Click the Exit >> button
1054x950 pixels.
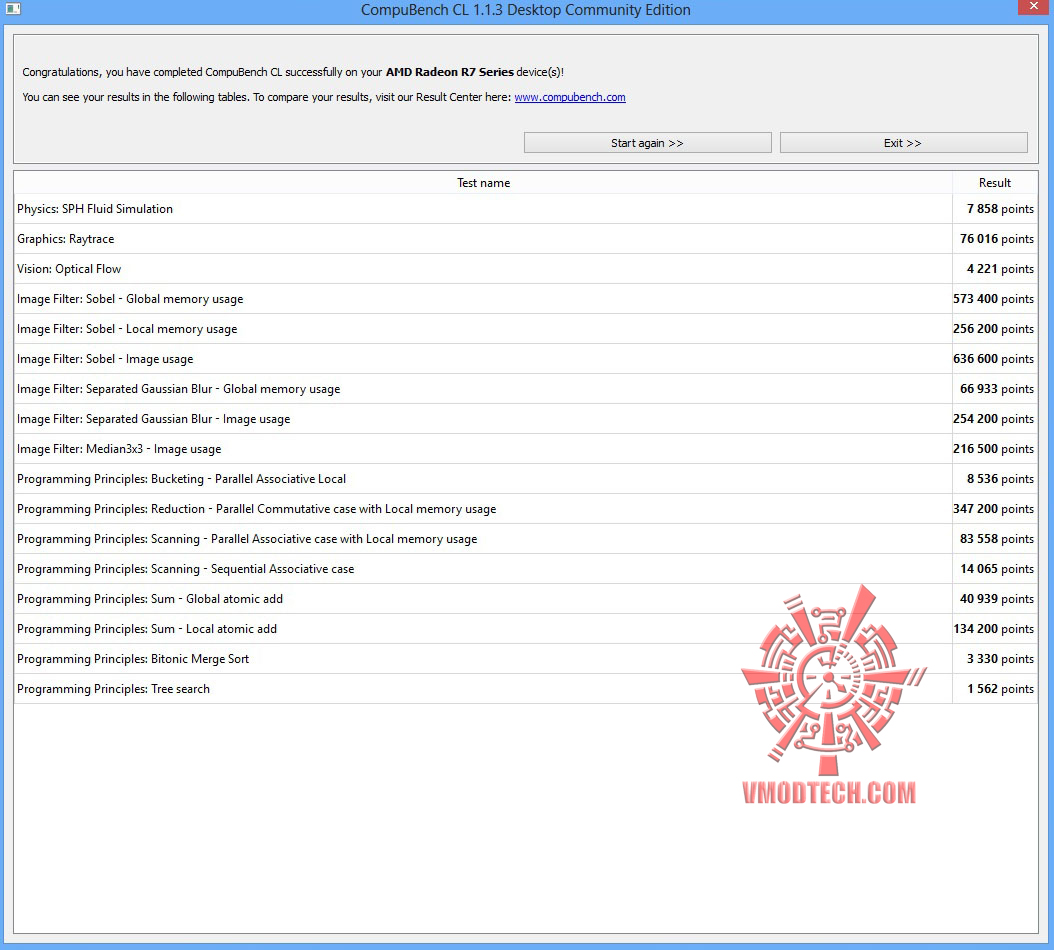(903, 143)
